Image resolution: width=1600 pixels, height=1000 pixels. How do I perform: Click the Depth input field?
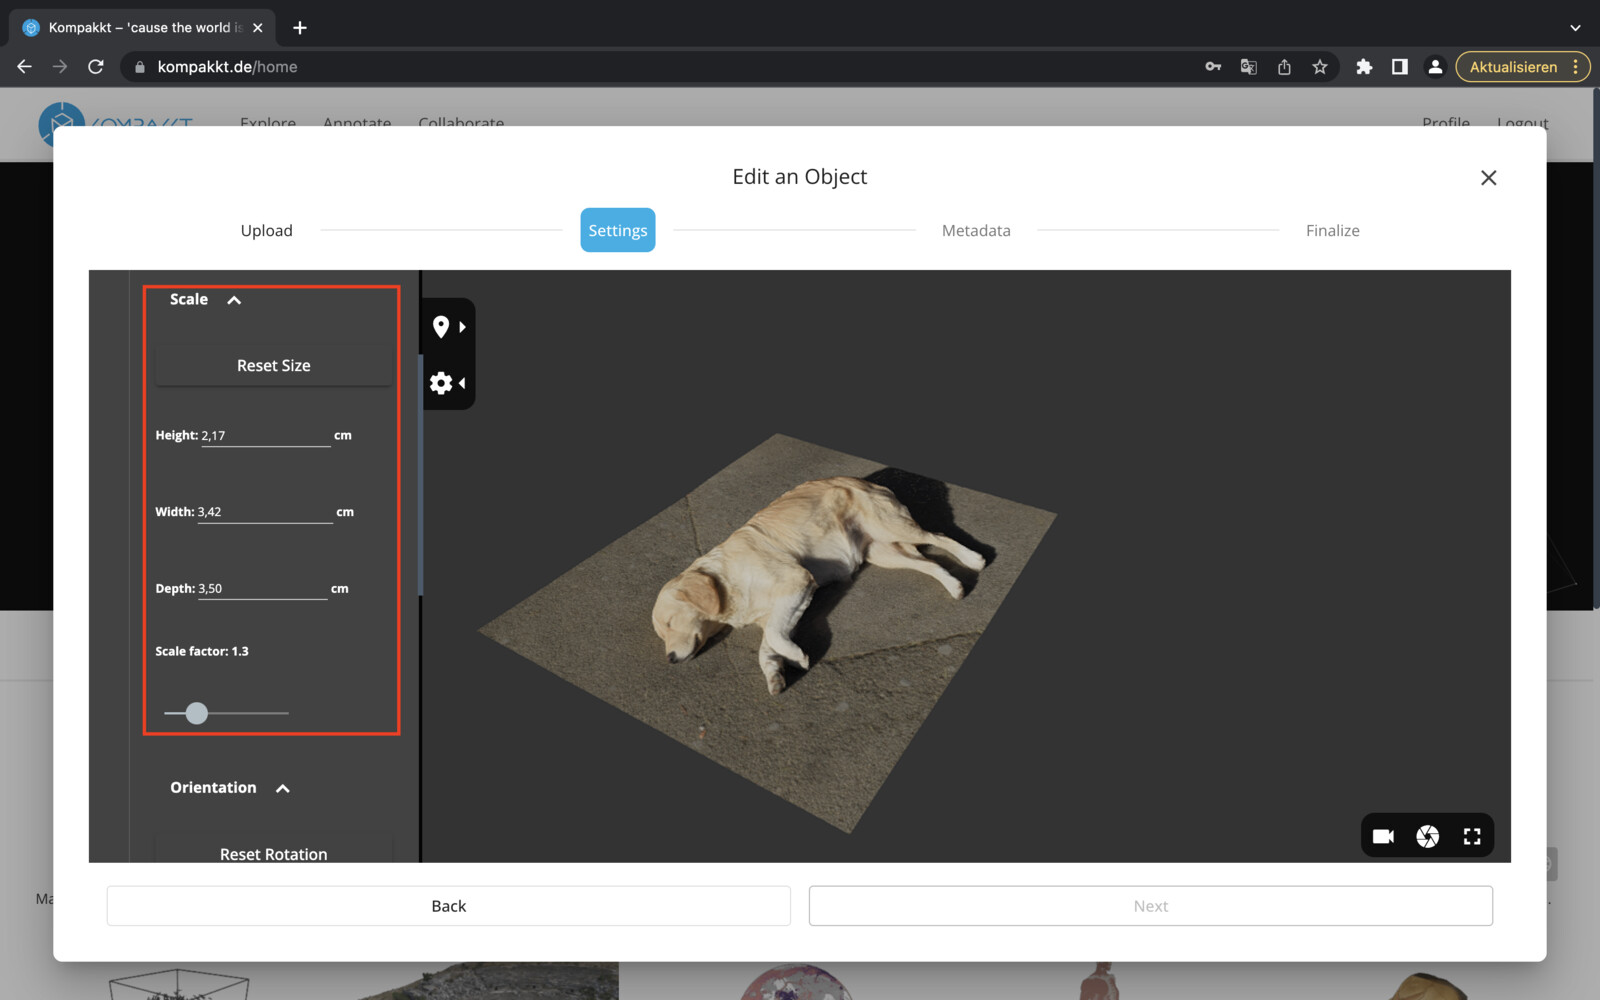click(x=263, y=589)
